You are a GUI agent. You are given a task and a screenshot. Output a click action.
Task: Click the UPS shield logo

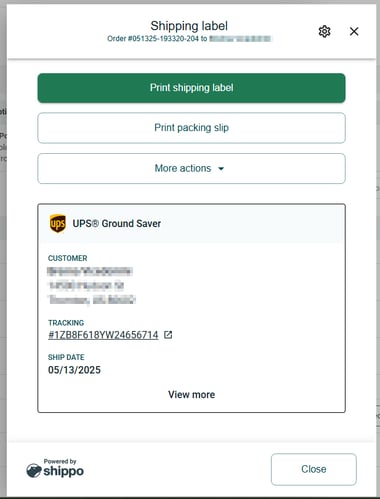tap(58, 223)
